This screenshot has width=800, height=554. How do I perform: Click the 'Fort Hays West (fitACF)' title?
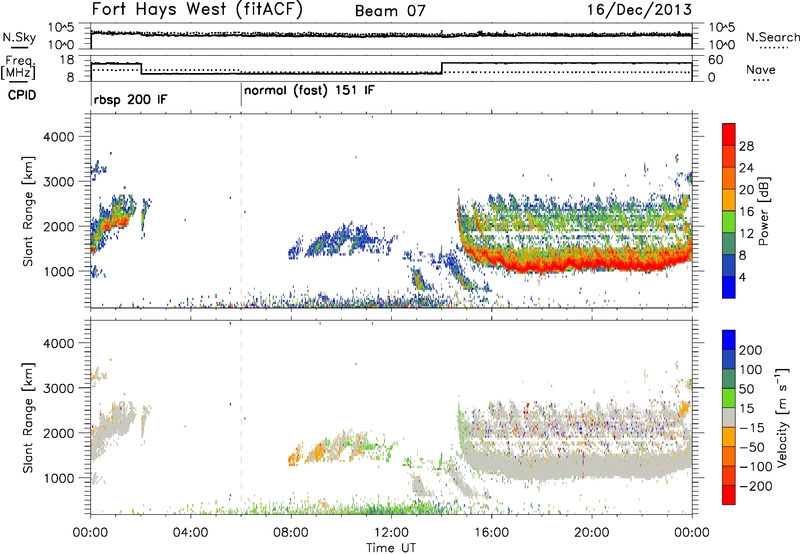click(197, 9)
